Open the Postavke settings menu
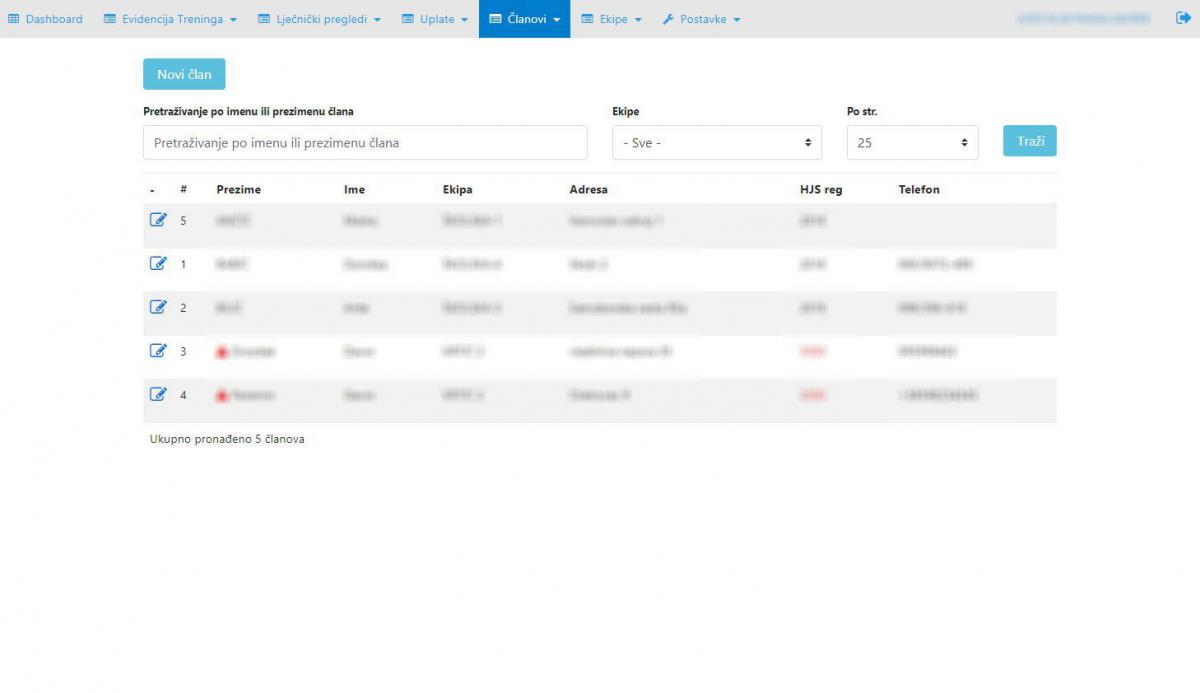Image resolution: width=1200 pixels, height=693 pixels. pos(701,19)
